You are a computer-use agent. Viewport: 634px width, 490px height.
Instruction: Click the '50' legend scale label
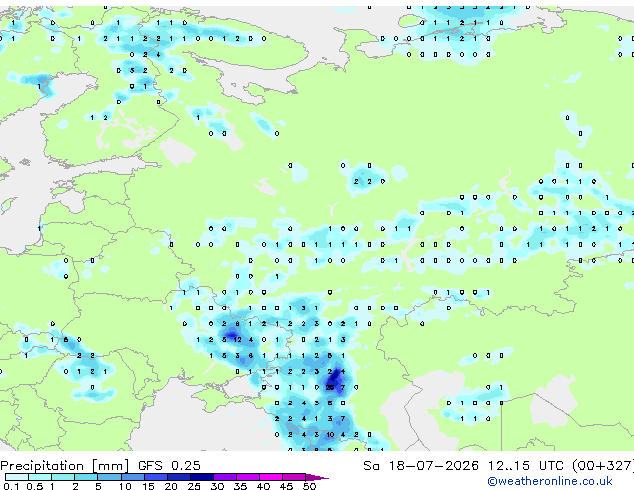click(x=309, y=486)
